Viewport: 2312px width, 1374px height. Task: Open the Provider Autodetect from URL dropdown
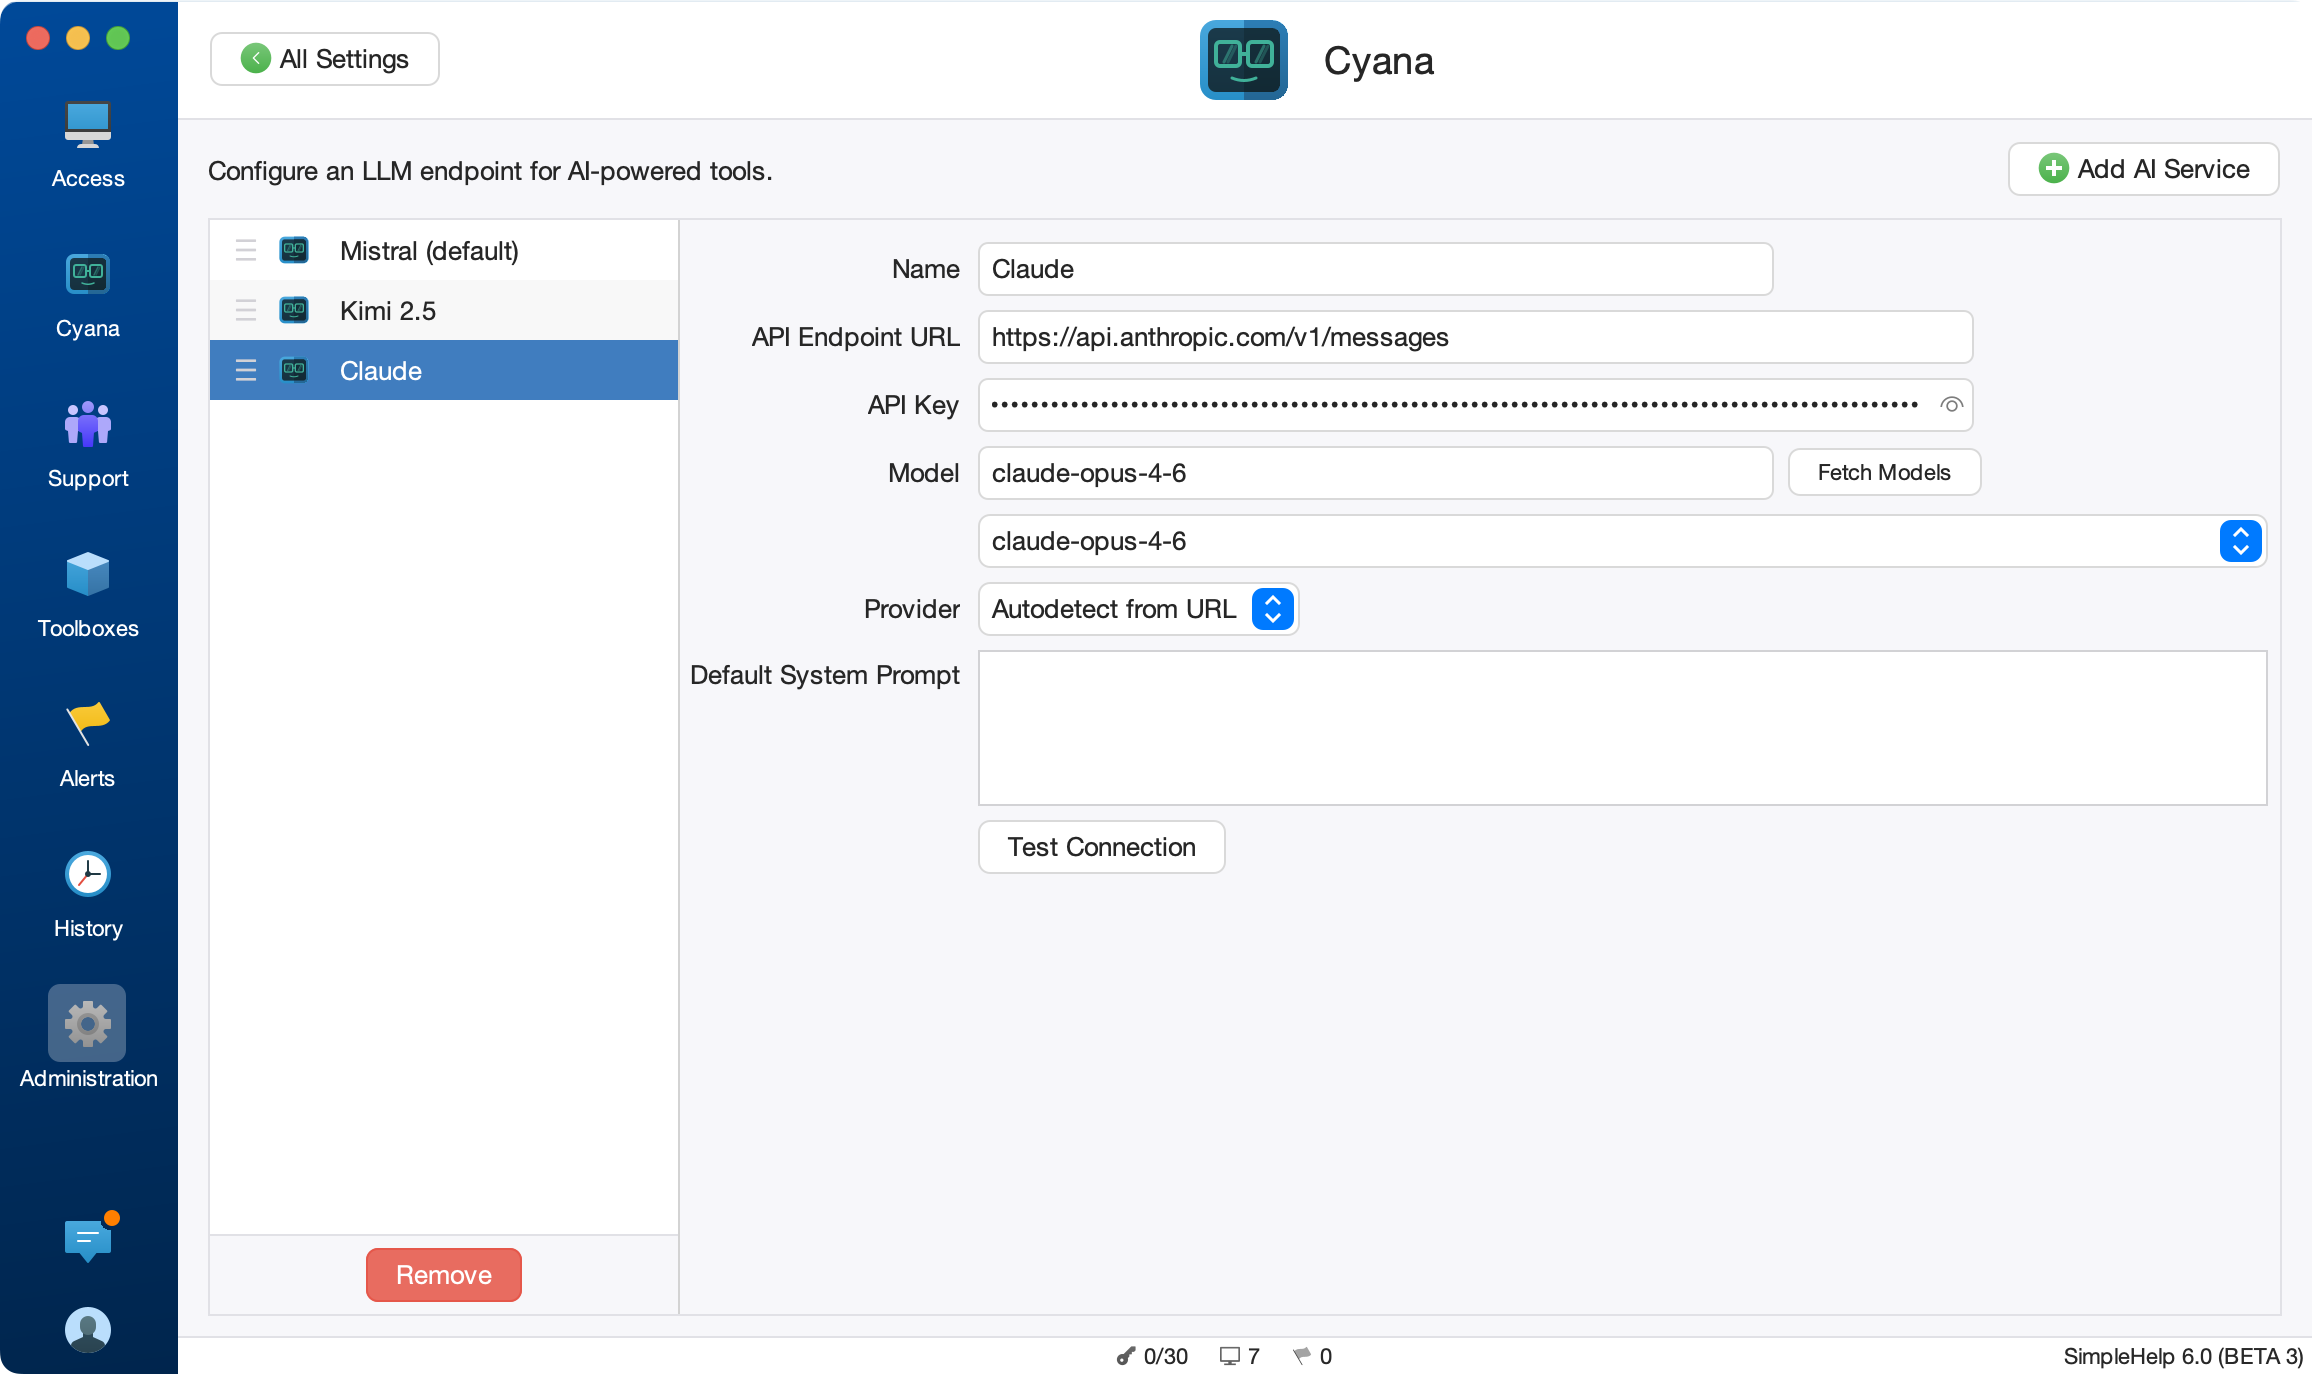[1138, 609]
